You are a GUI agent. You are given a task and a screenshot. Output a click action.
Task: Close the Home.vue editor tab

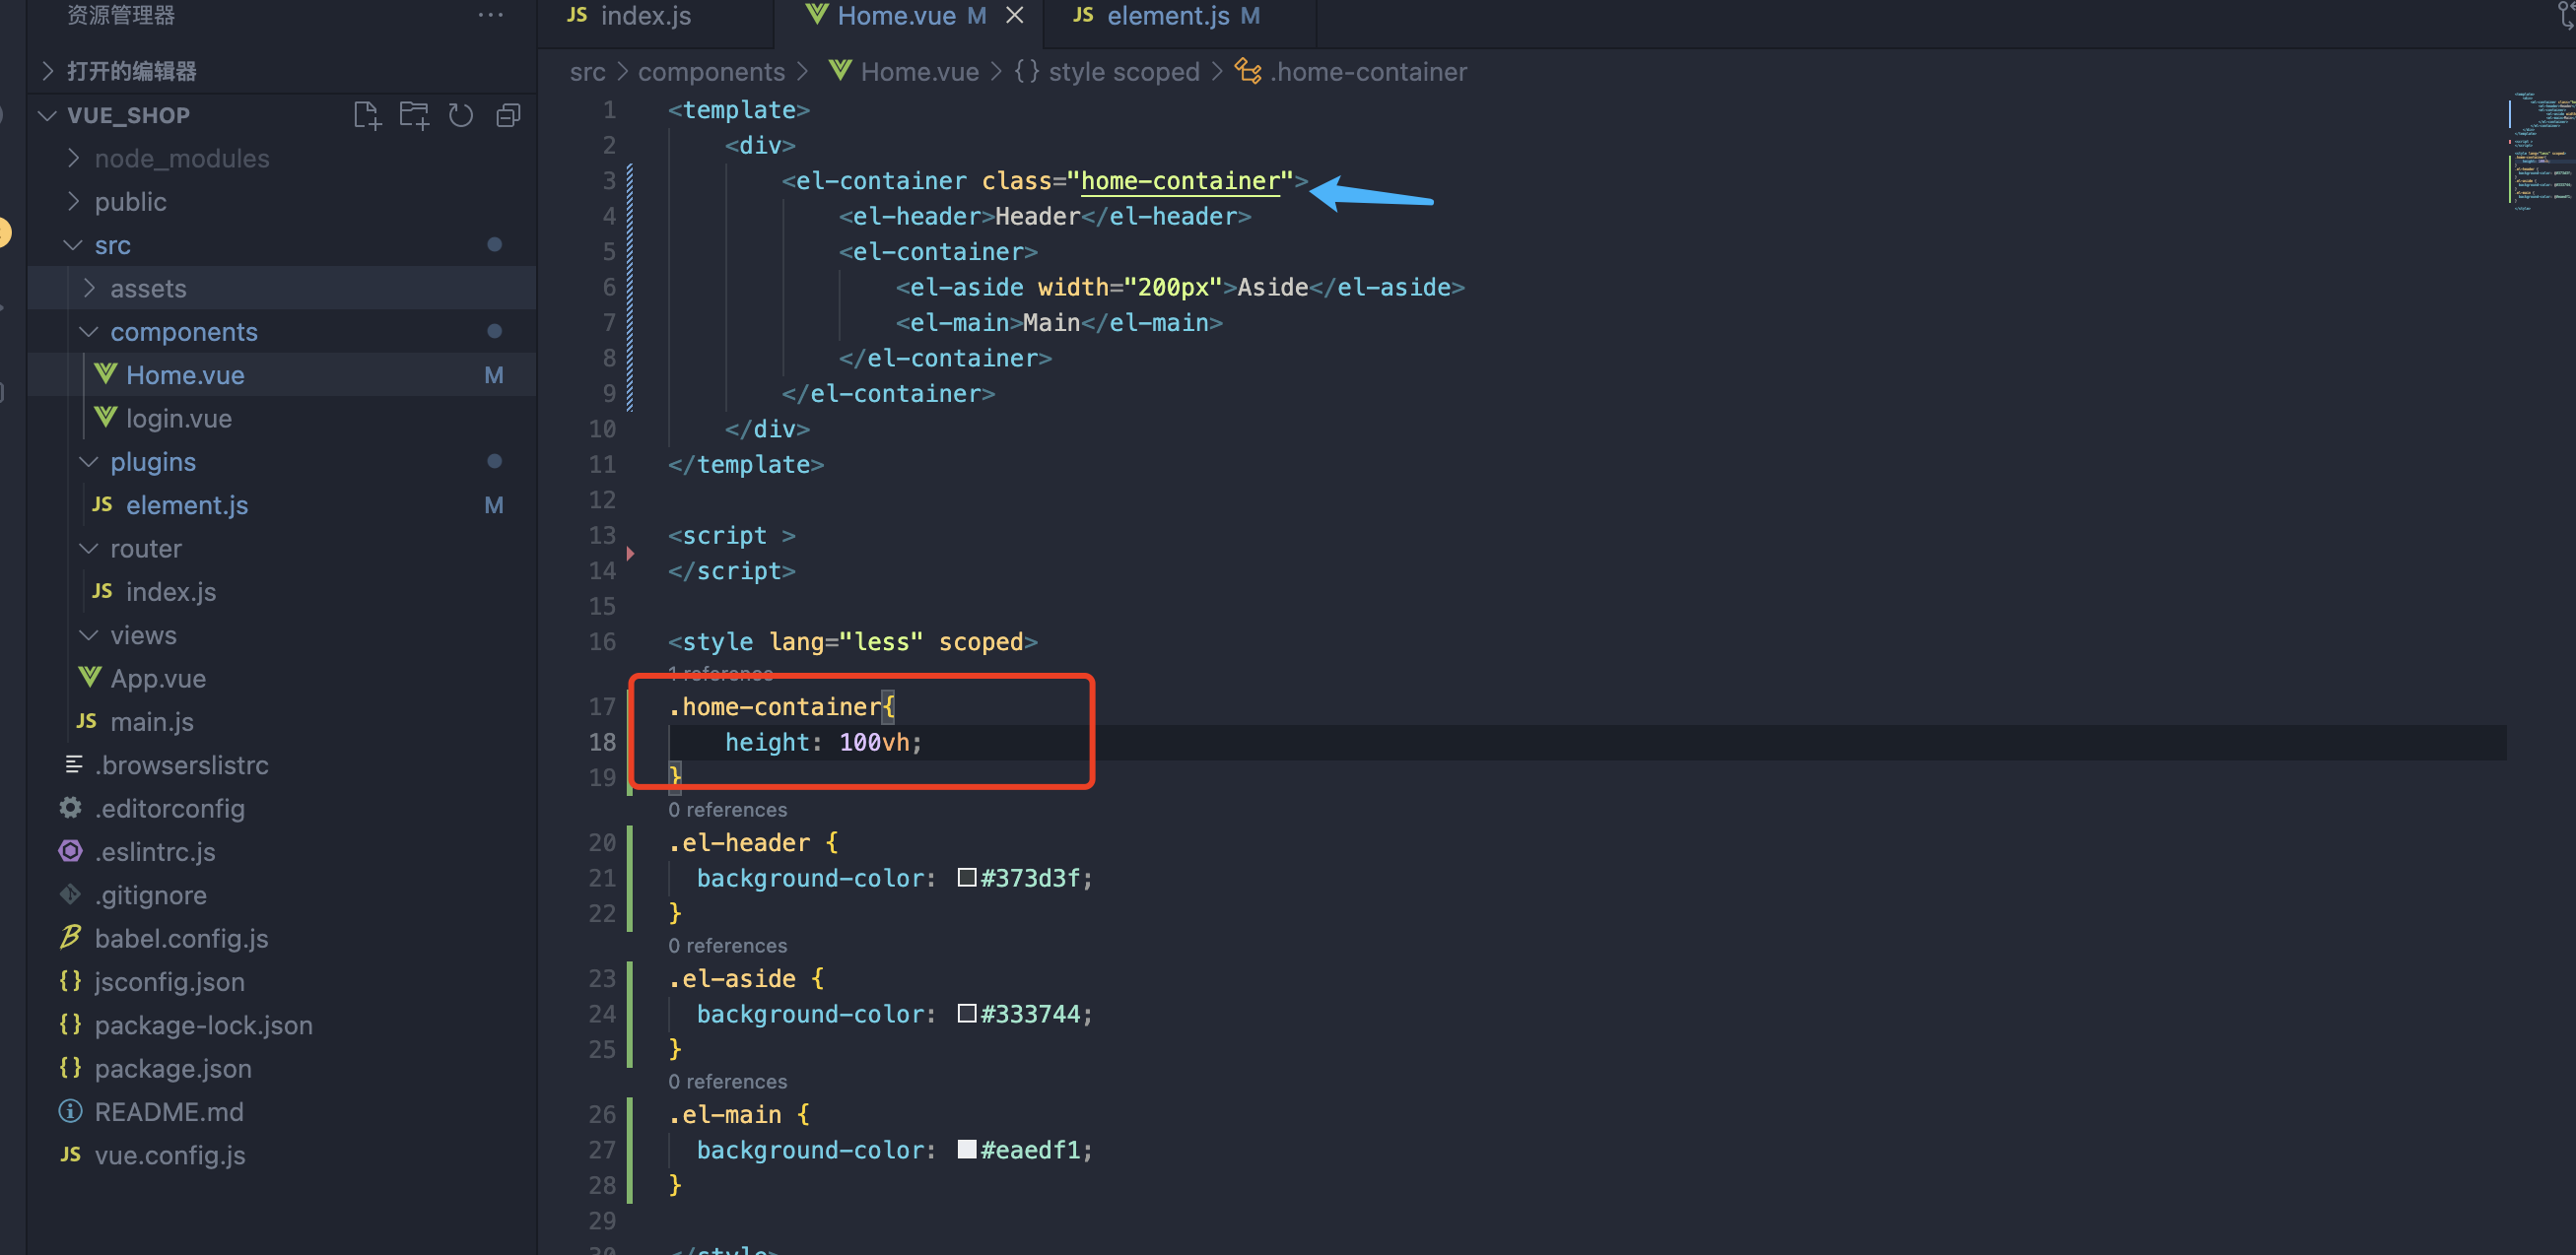tap(1014, 15)
